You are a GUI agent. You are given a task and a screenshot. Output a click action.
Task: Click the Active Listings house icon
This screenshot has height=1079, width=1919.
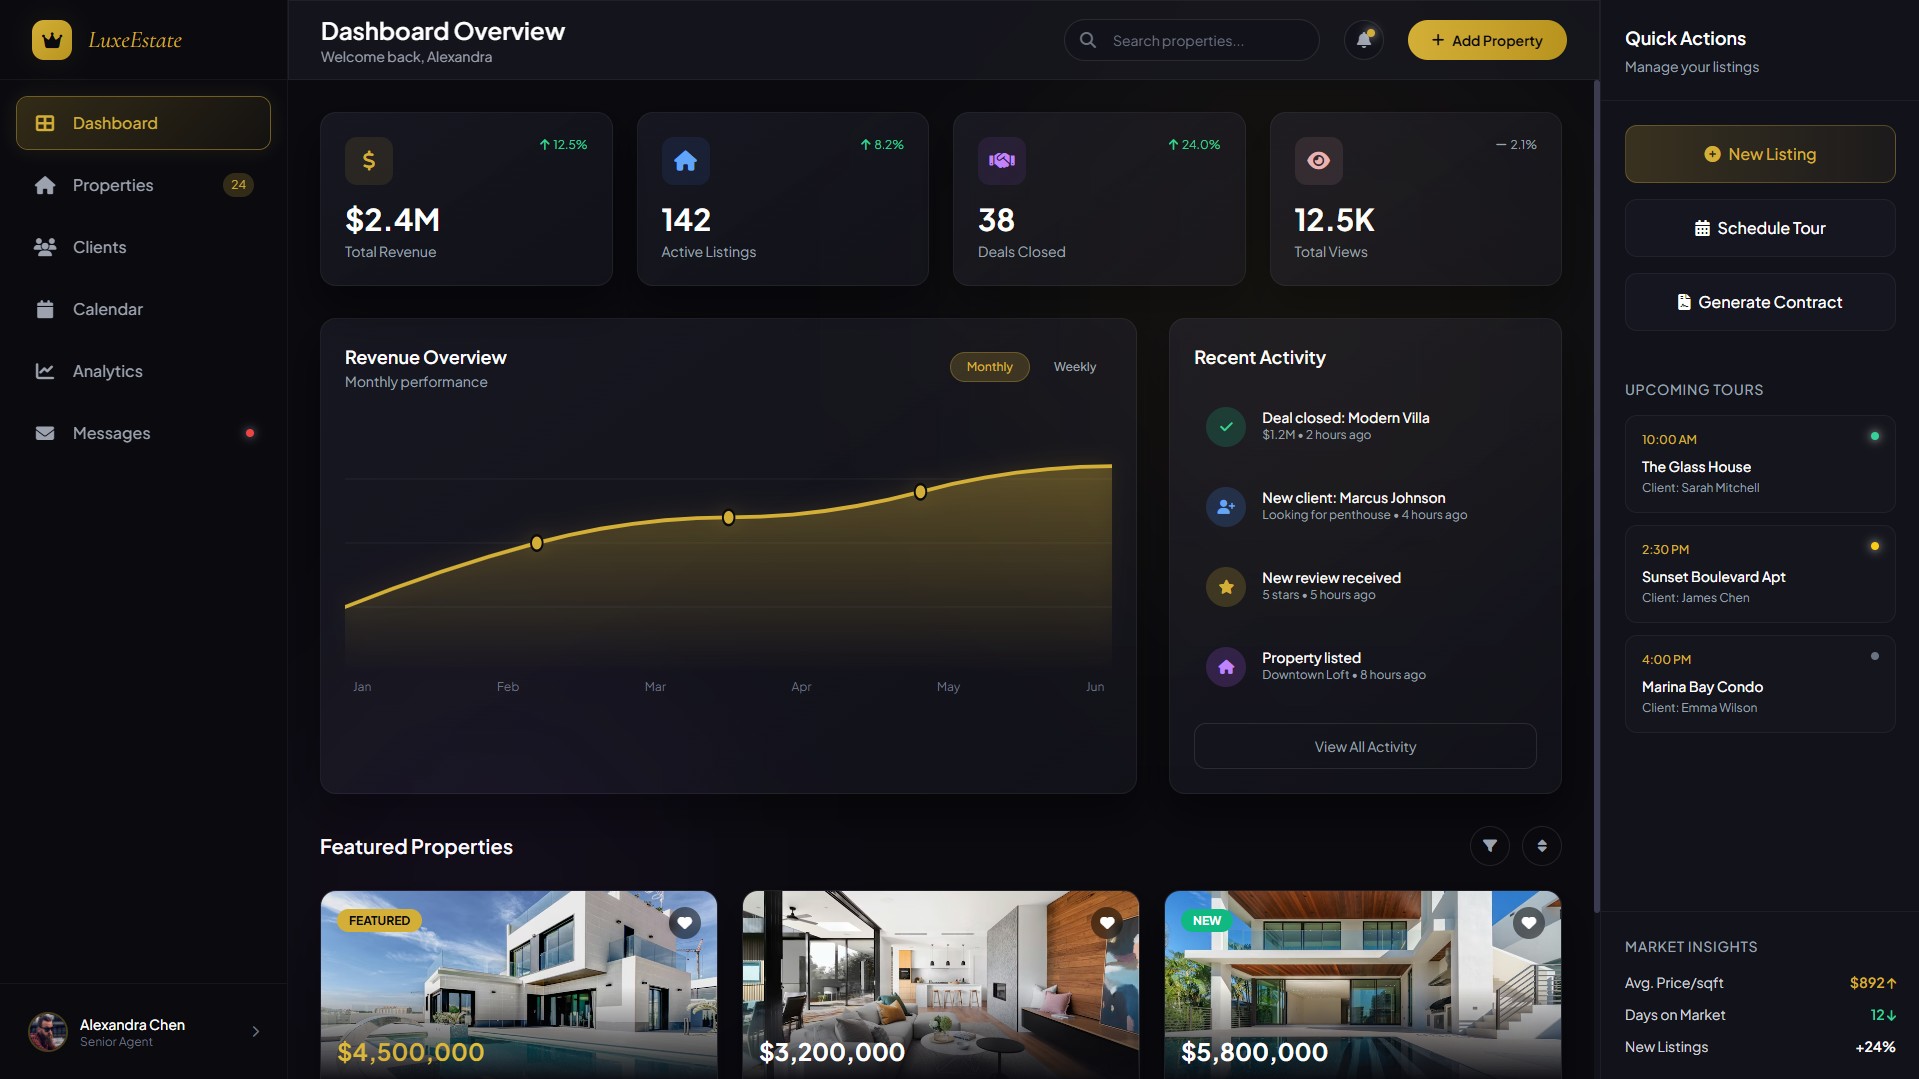tap(685, 160)
